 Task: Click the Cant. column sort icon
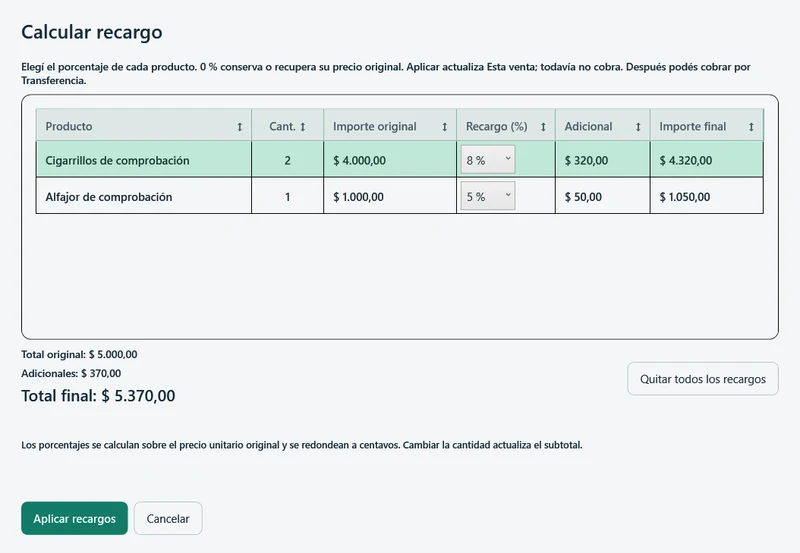303,127
